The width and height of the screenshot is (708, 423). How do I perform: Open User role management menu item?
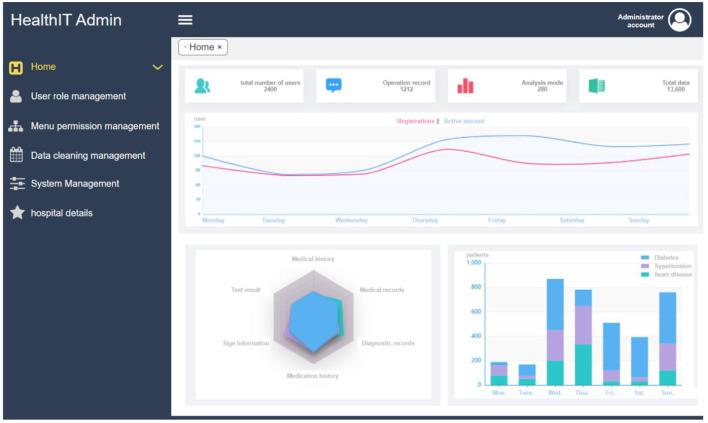pyautogui.click(x=78, y=97)
